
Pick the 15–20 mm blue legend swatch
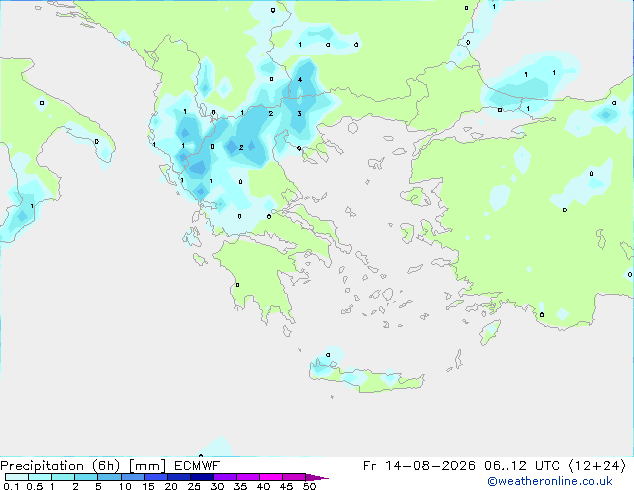(x=156, y=477)
